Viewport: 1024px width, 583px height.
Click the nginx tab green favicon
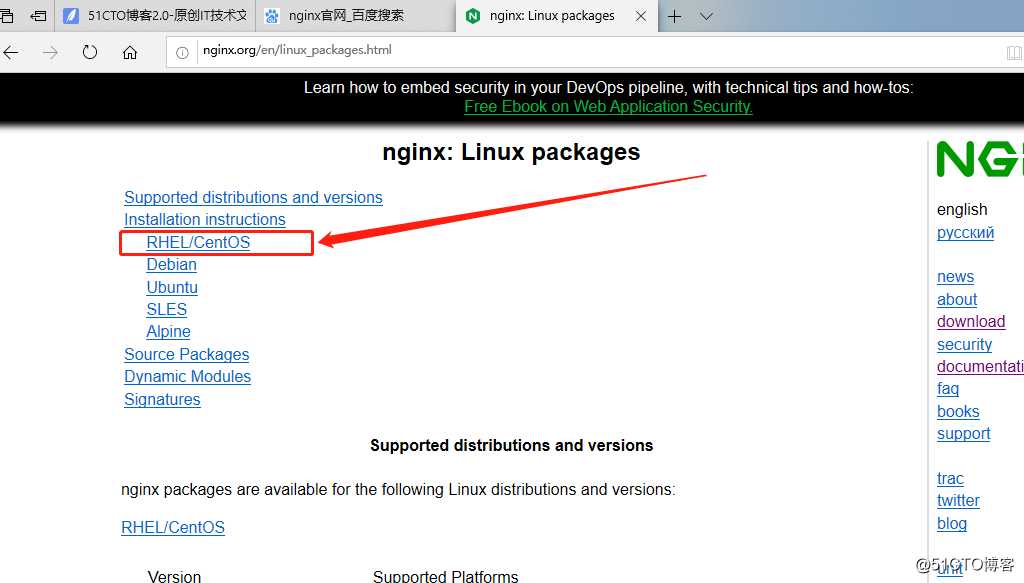(x=473, y=16)
